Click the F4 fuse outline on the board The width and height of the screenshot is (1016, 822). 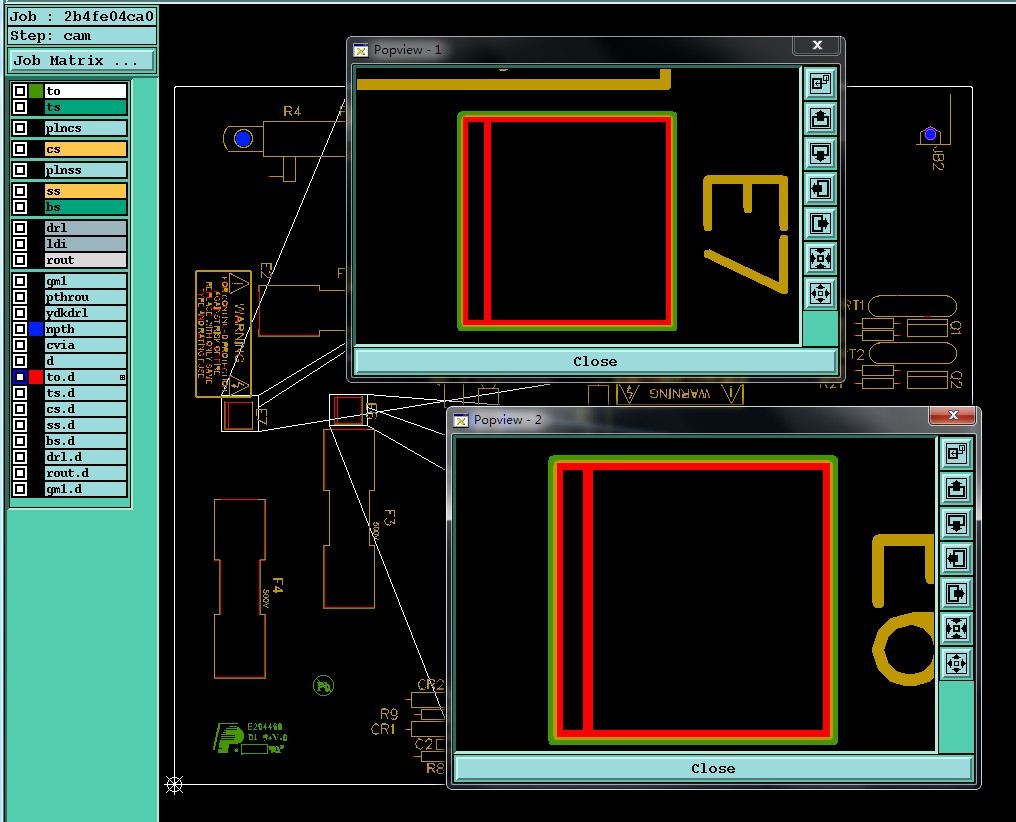point(240,589)
